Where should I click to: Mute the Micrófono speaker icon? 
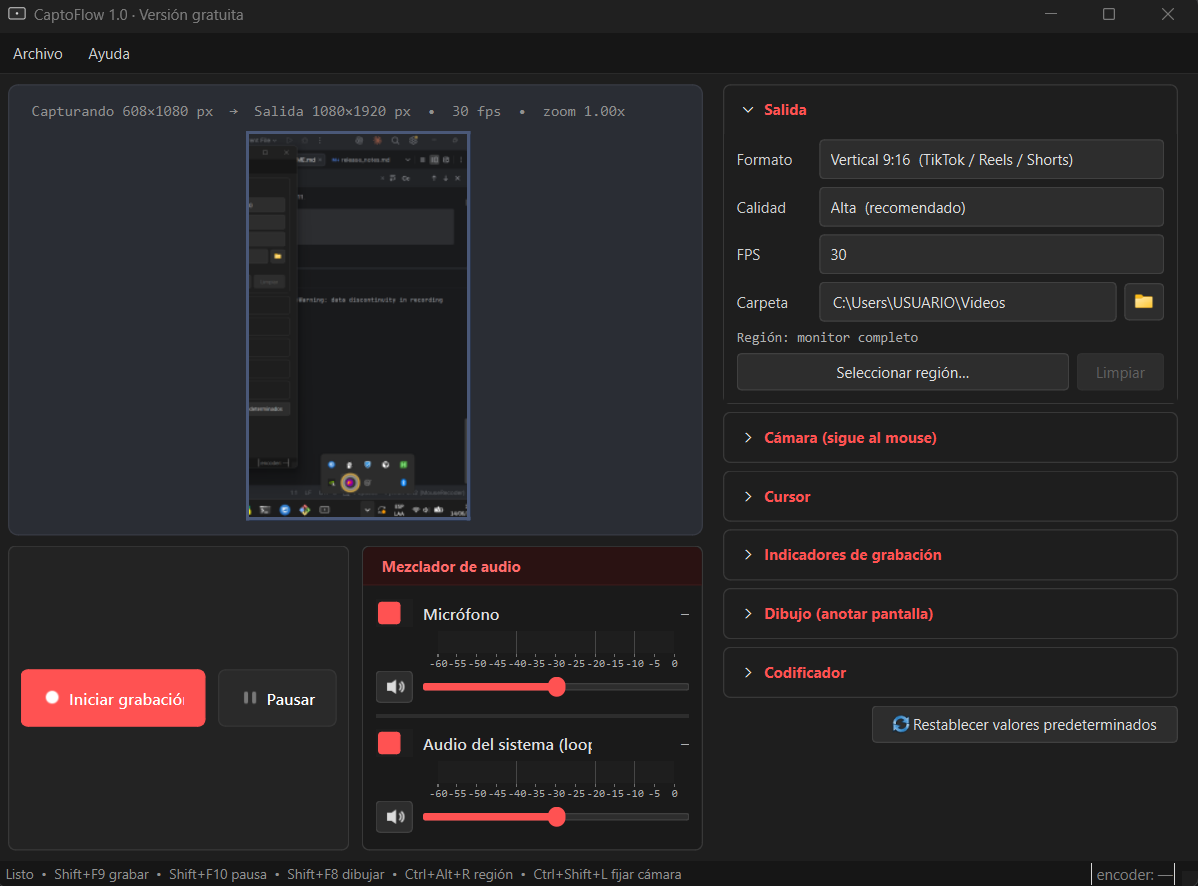coord(394,687)
